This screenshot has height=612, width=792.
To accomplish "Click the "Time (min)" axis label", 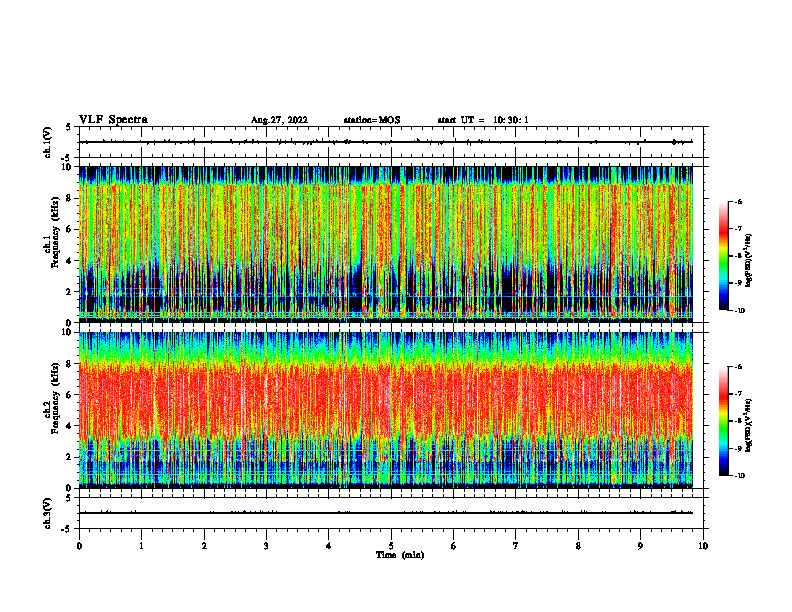I will 400,555.
